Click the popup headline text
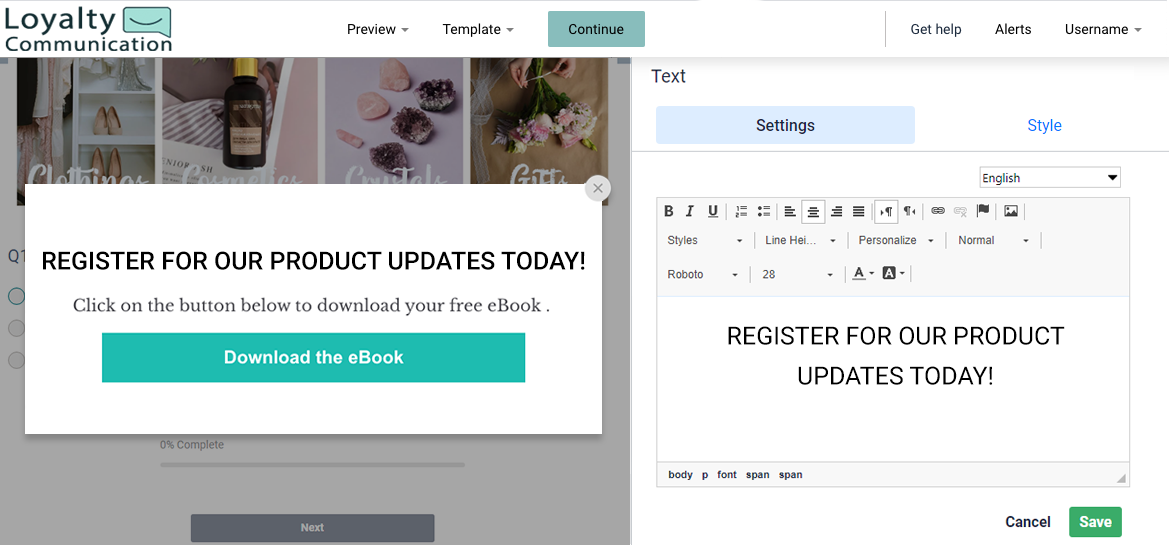1169x545 pixels. click(313, 262)
